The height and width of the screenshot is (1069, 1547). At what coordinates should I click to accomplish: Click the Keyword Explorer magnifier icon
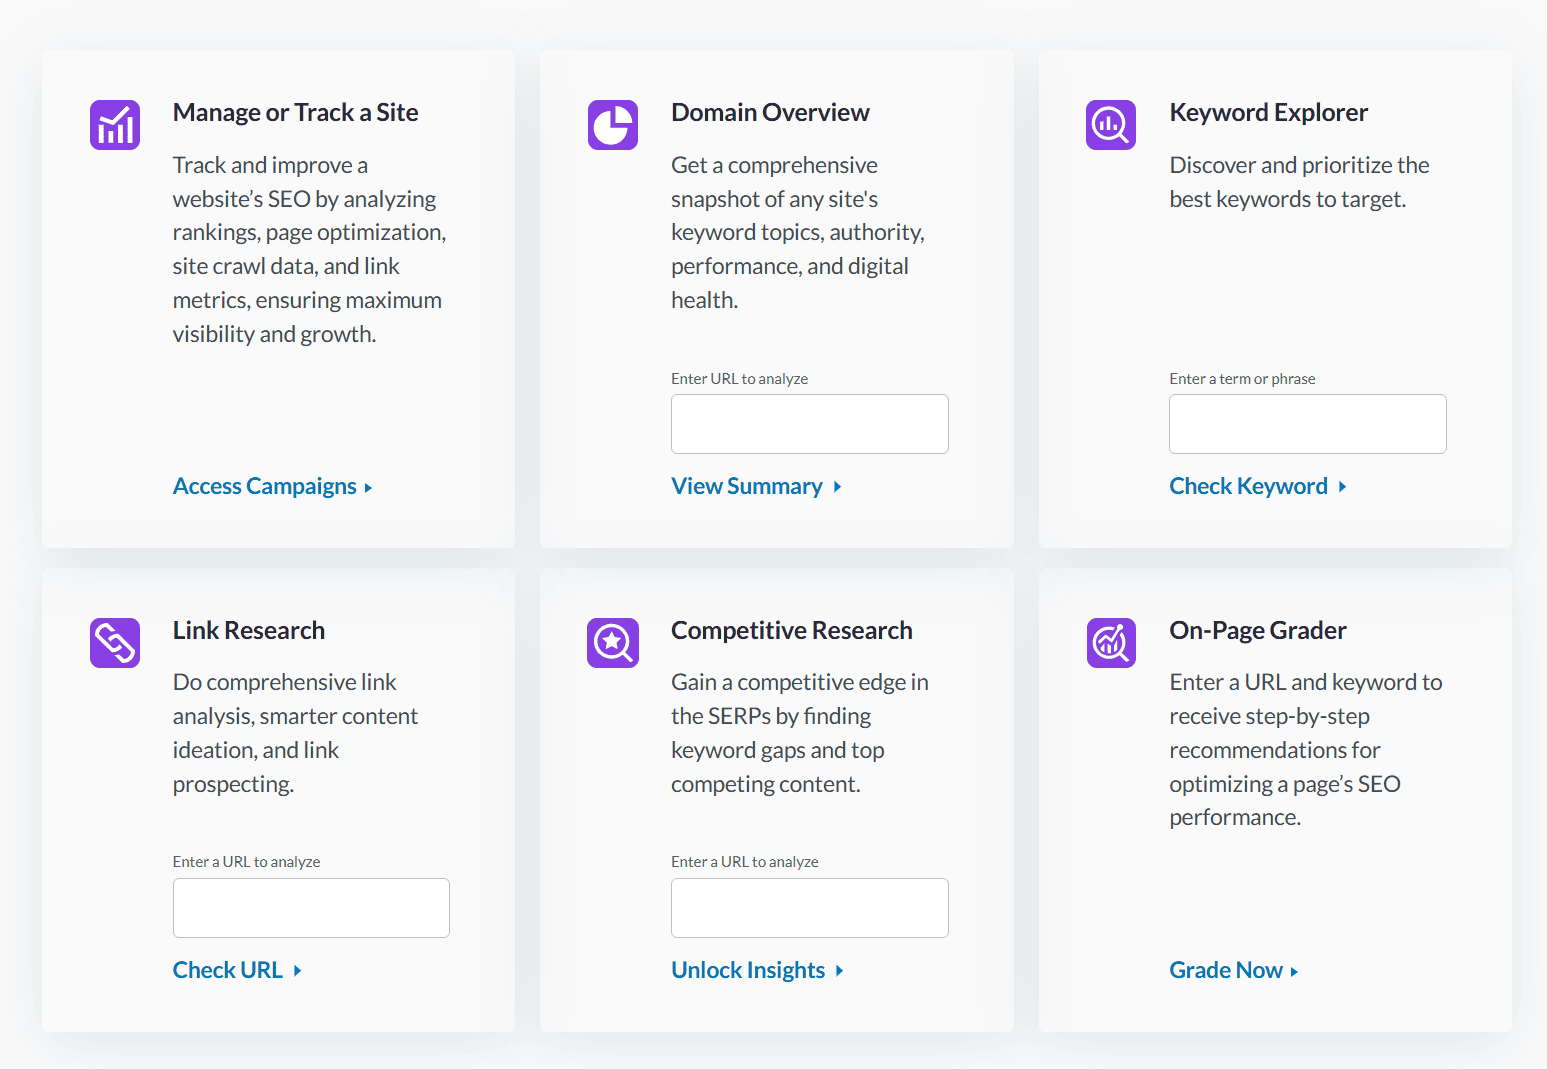(1110, 124)
